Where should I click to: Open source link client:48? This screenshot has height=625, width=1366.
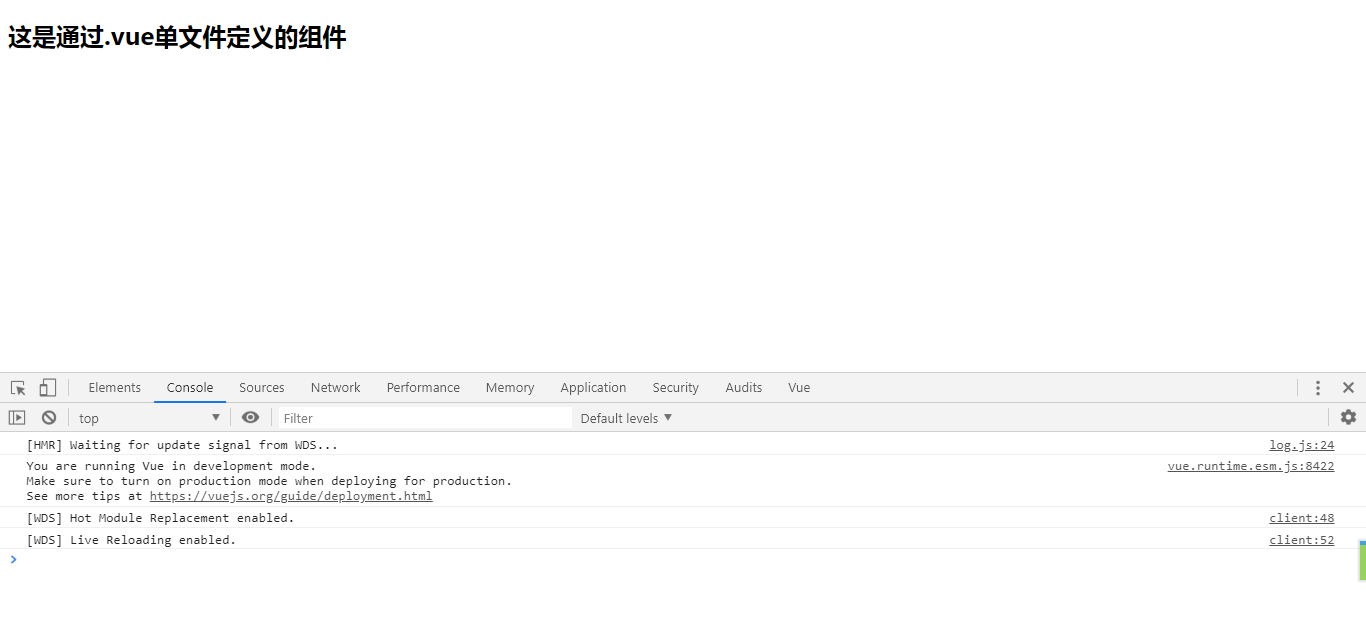click(x=1302, y=518)
